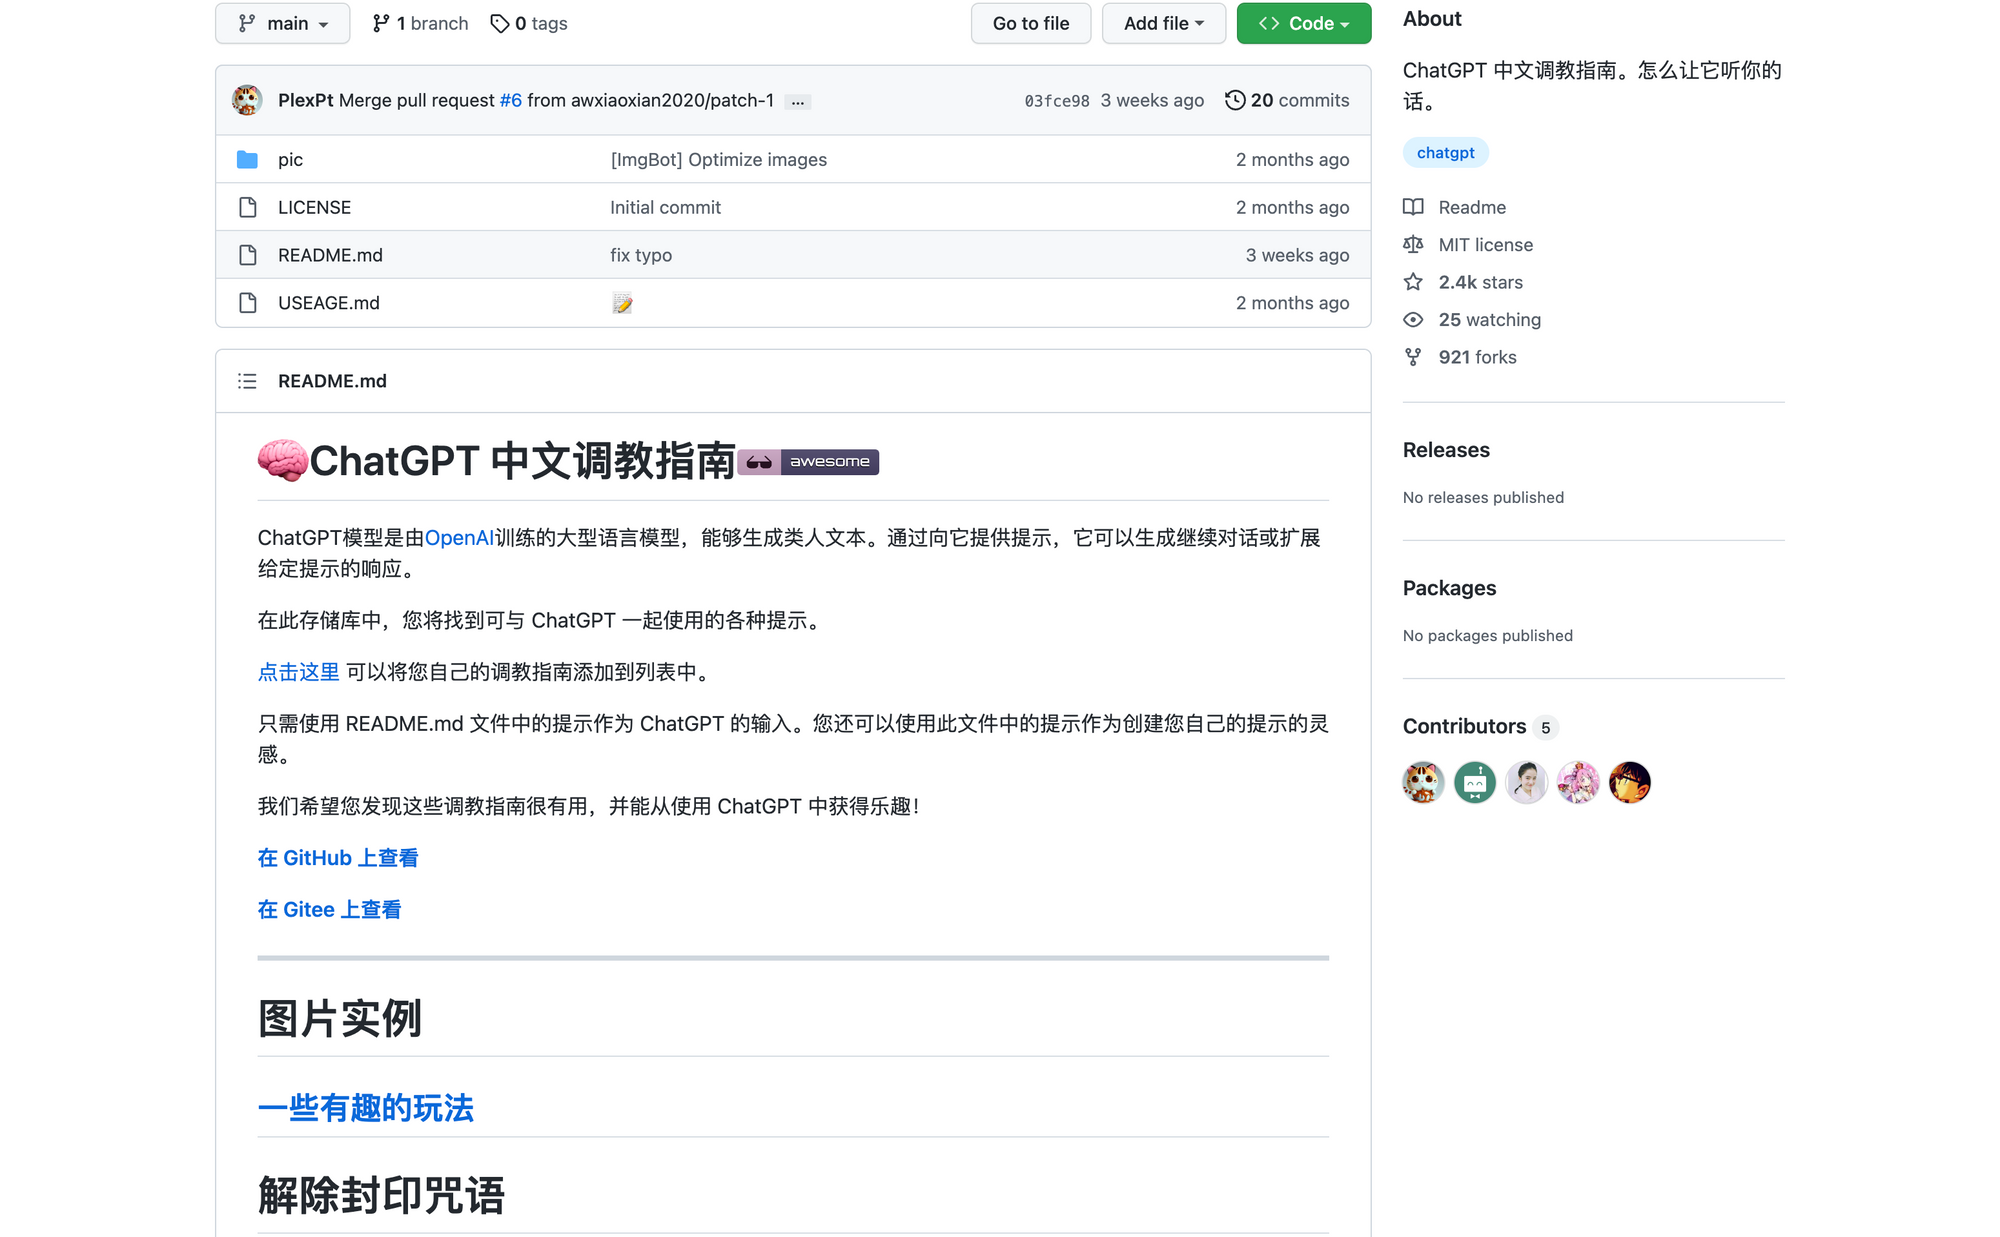Follow the 点击这里 link

[x=299, y=672]
